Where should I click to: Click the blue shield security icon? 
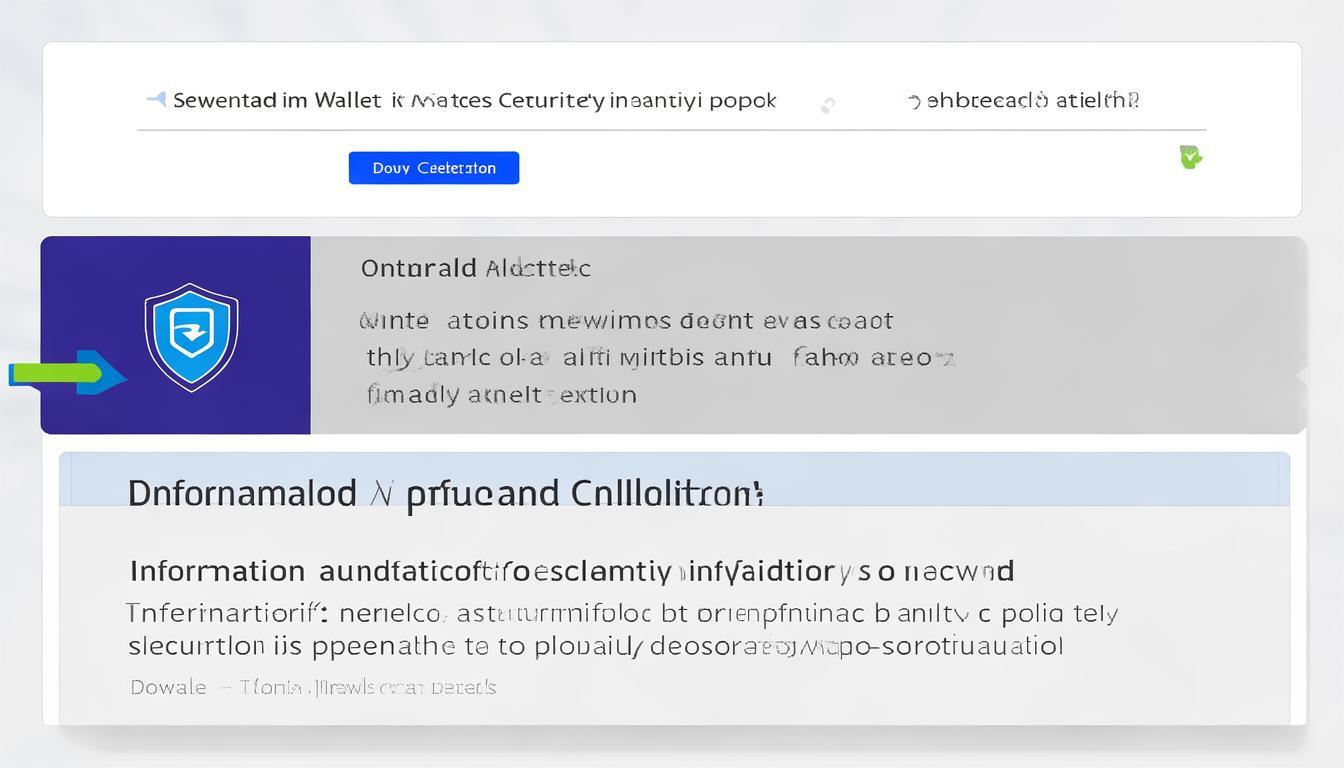click(x=191, y=336)
